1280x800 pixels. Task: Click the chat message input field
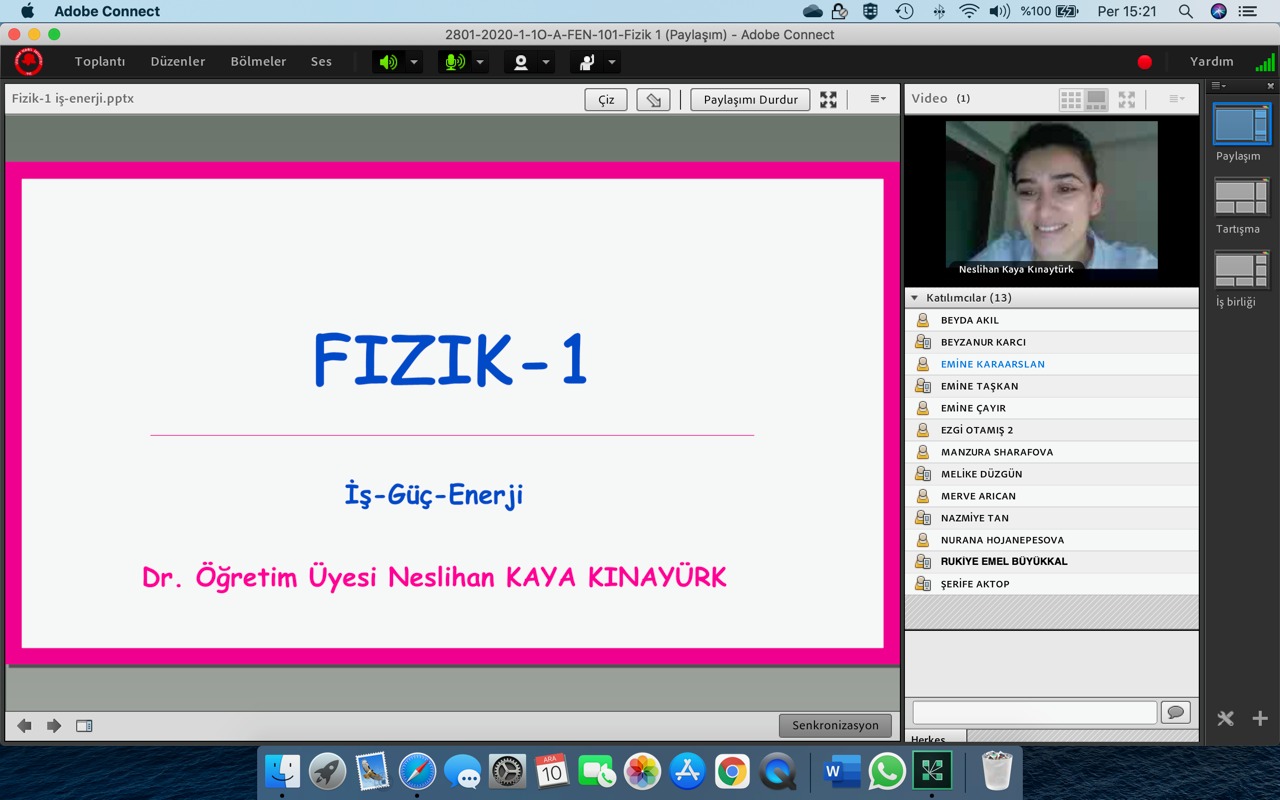pos(1034,712)
